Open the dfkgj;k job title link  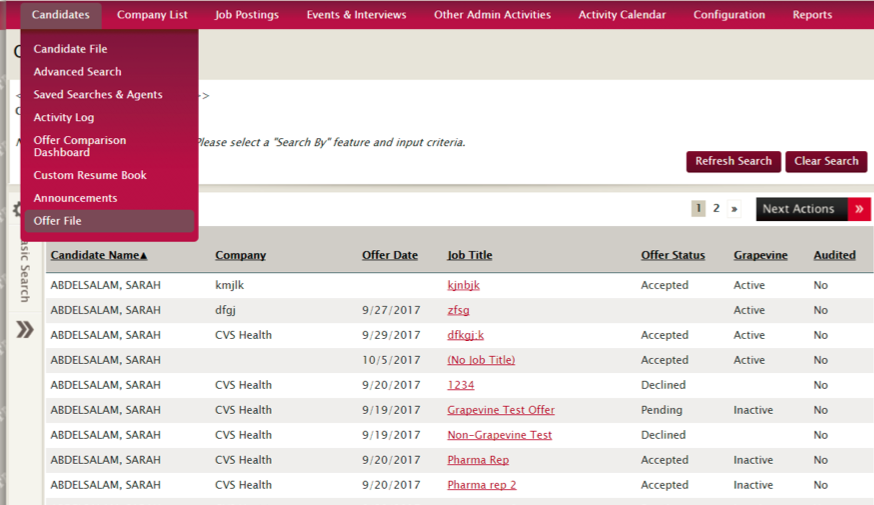tap(465, 336)
